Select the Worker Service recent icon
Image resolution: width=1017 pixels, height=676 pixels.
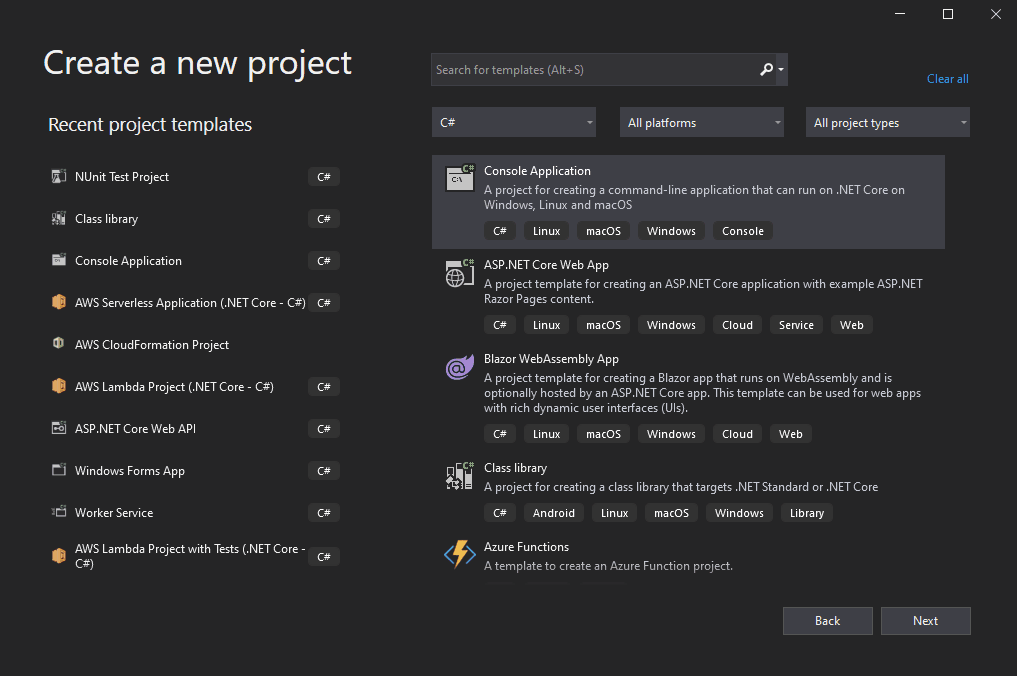click(58, 513)
